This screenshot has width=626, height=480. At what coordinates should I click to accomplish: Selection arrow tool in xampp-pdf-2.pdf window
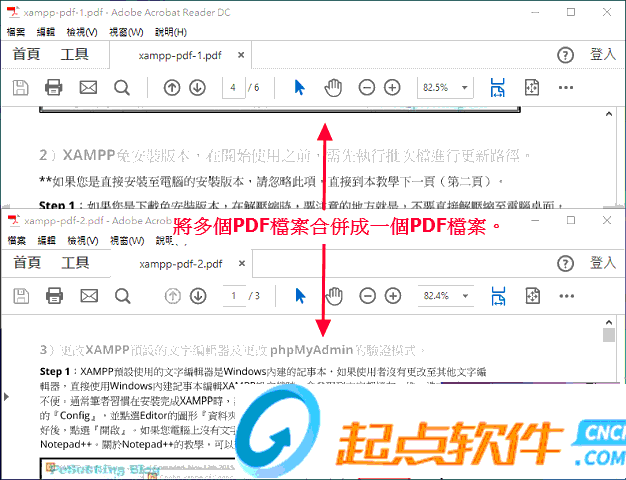click(300, 296)
